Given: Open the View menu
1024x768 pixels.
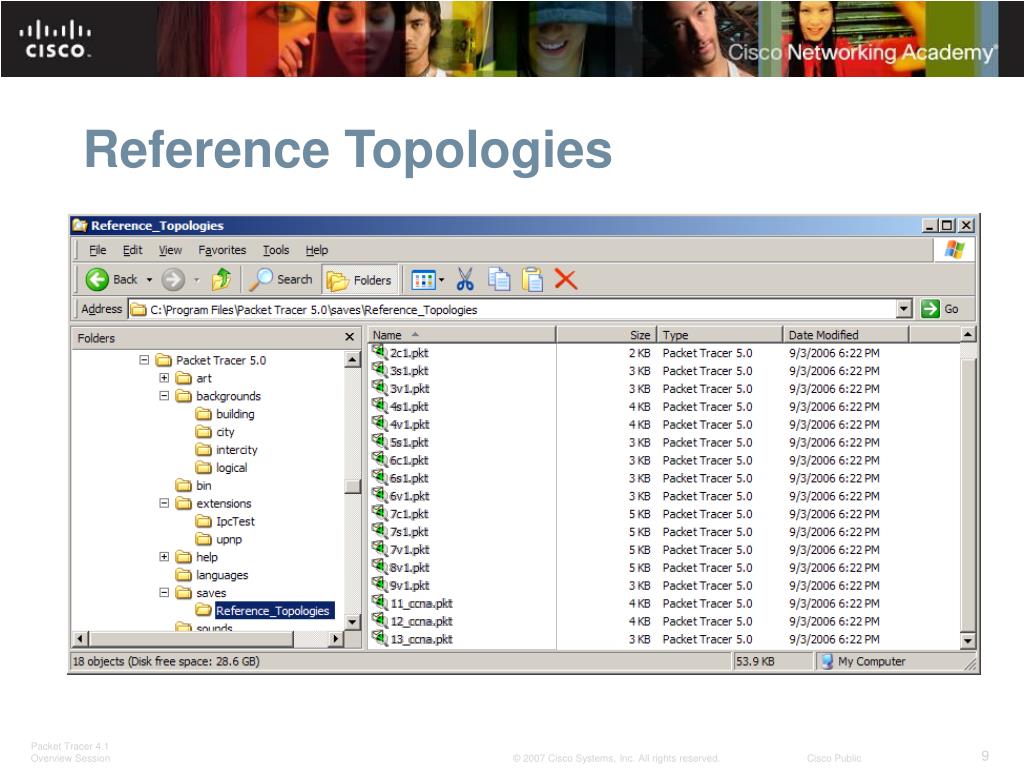Looking at the screenshot, I should click(x=170, y=250).
